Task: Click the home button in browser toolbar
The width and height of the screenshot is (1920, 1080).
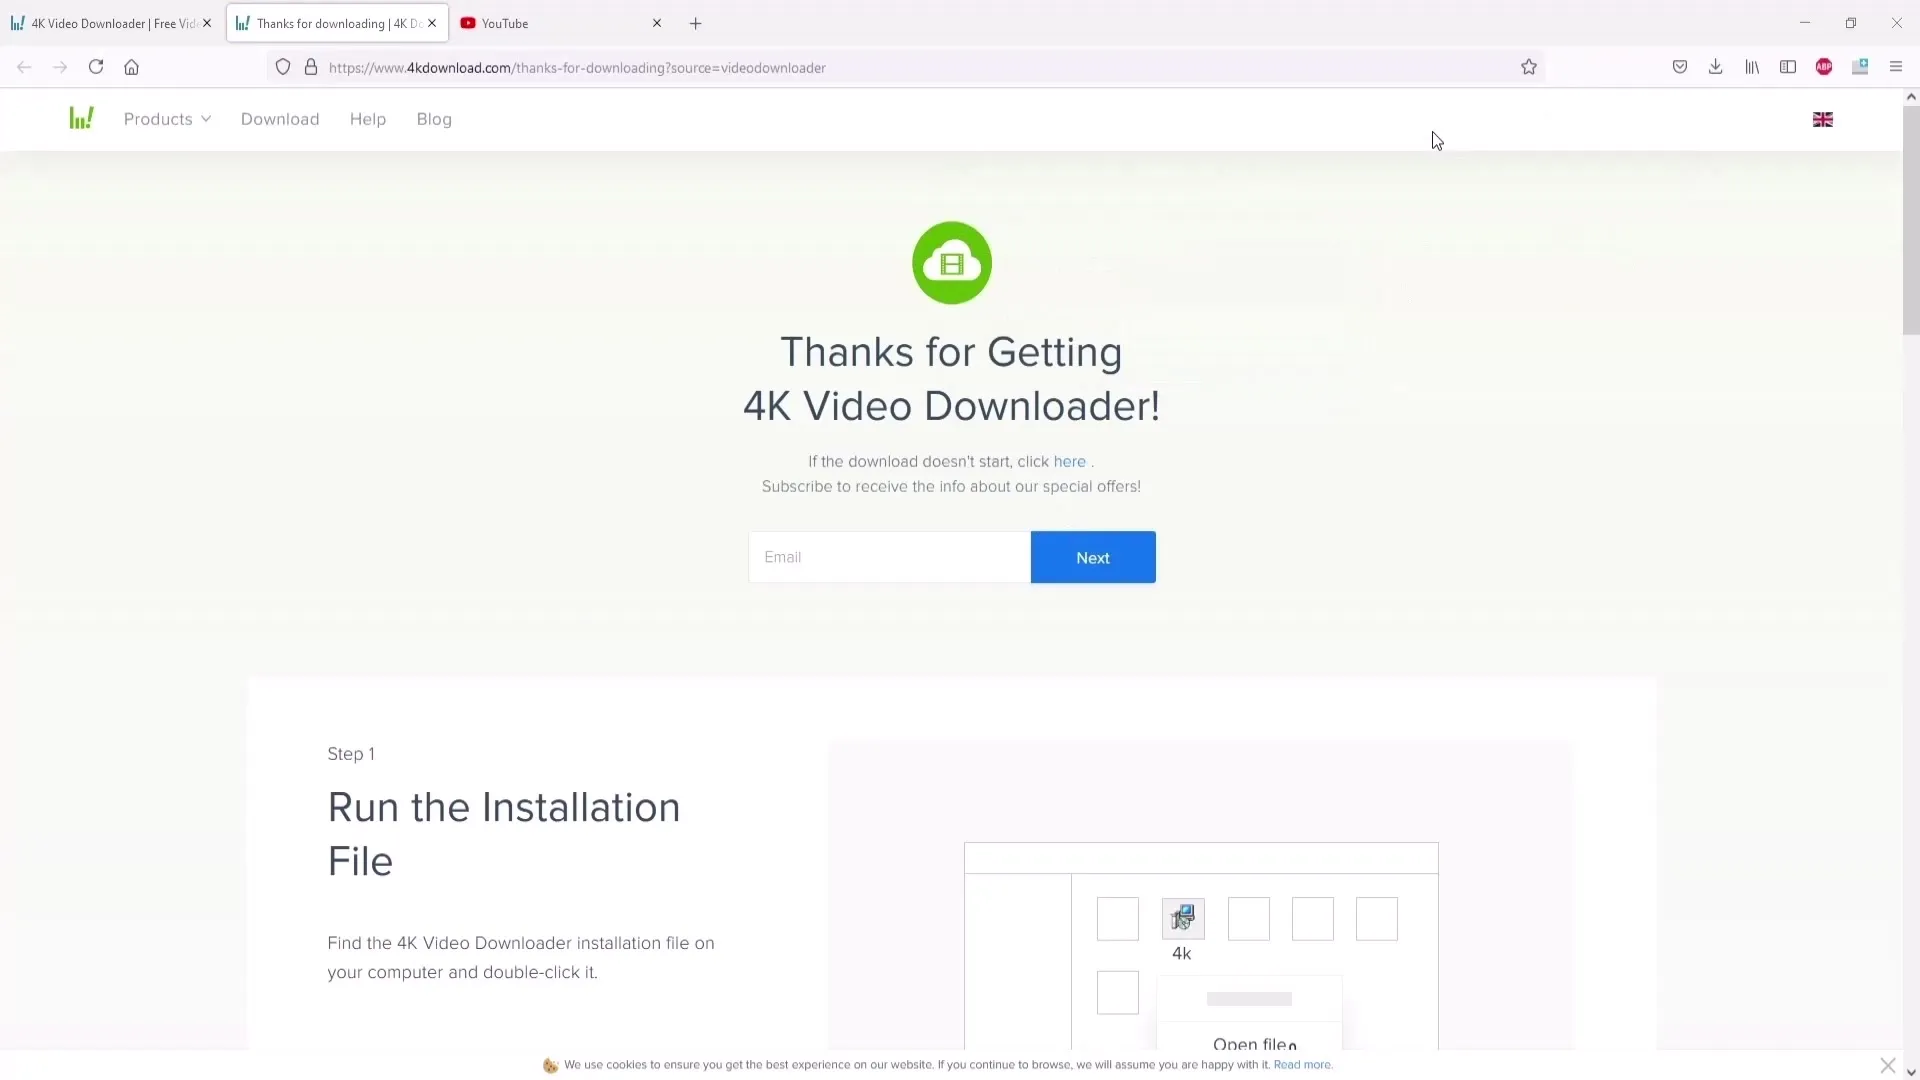Action: [131, 67]
